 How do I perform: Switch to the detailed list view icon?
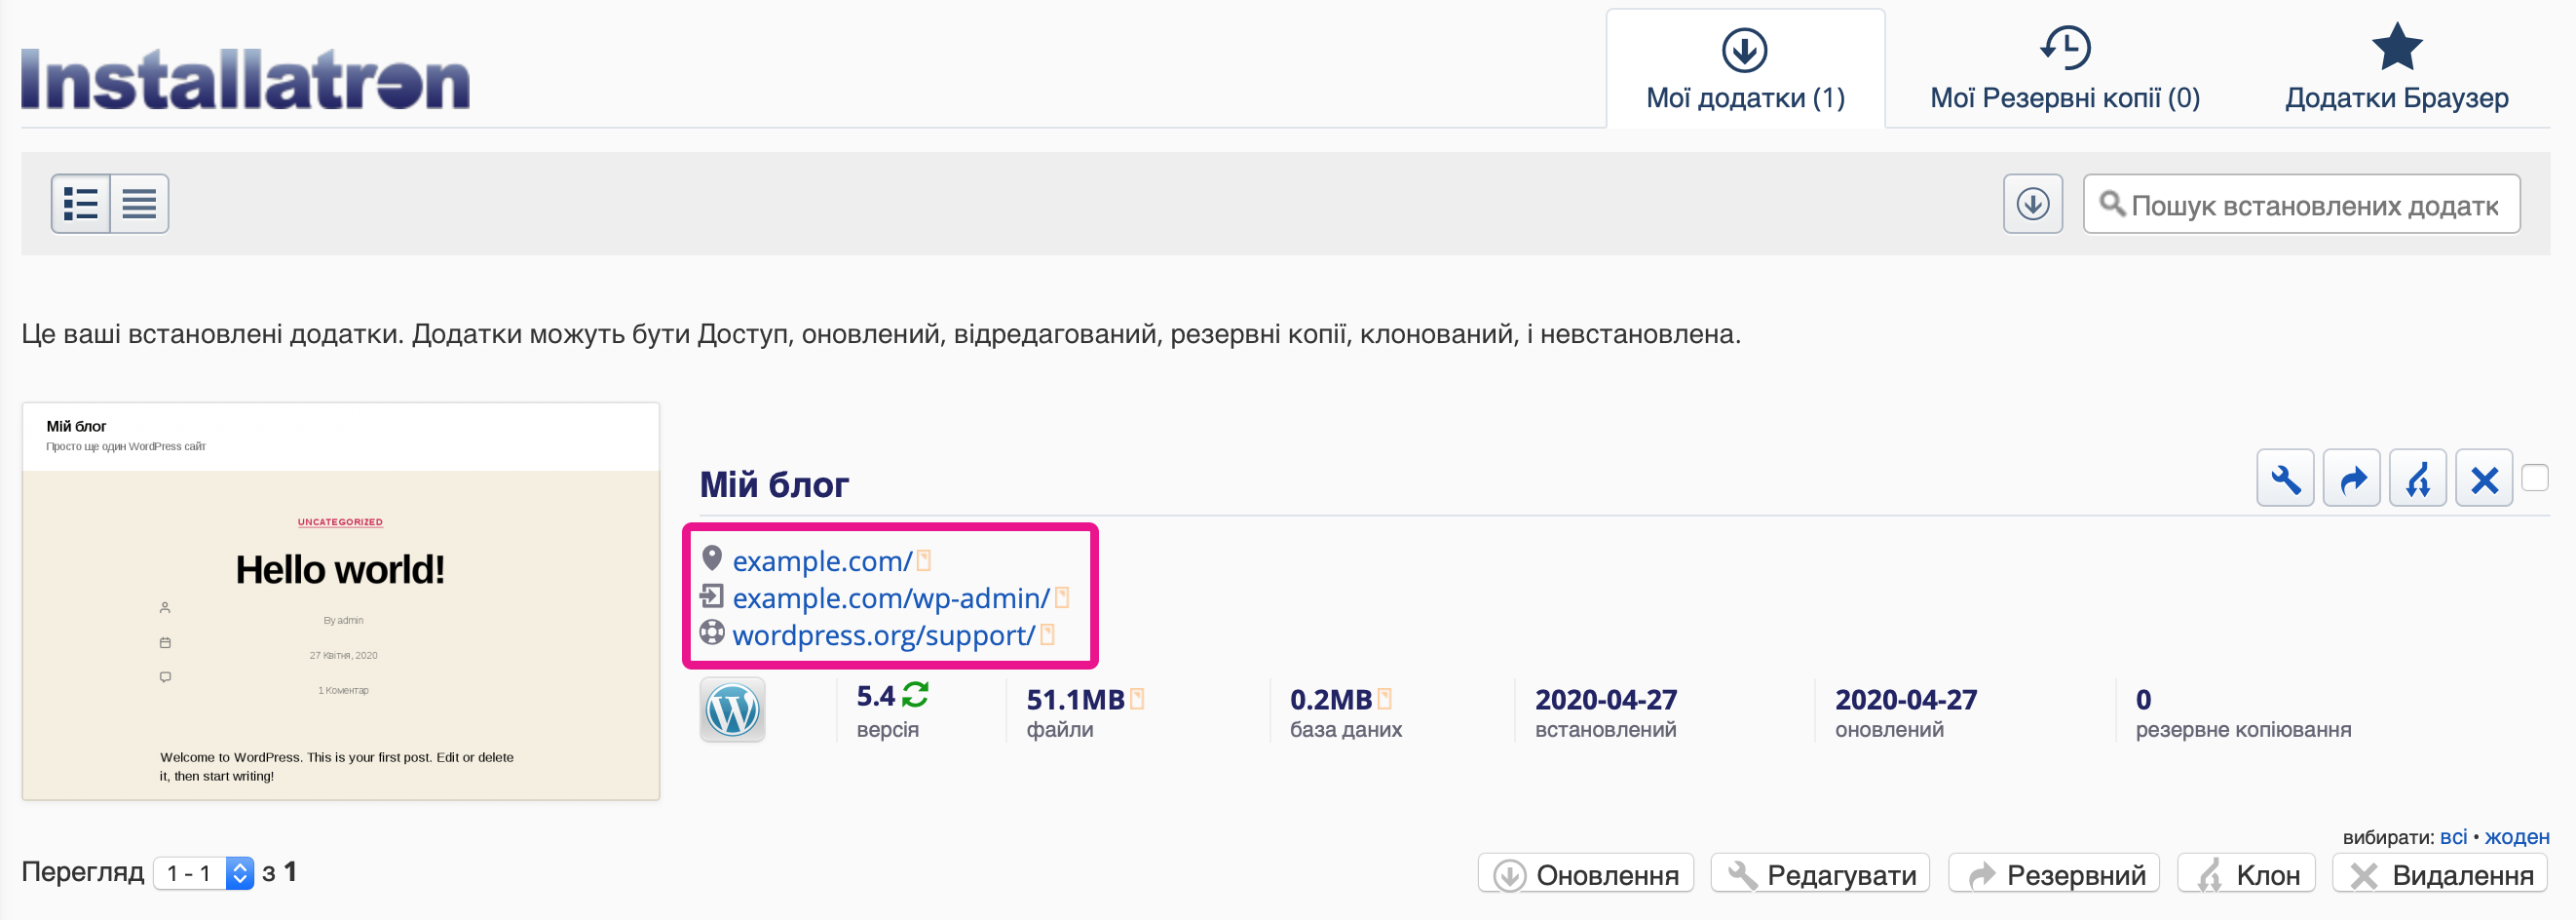(81, 204)
